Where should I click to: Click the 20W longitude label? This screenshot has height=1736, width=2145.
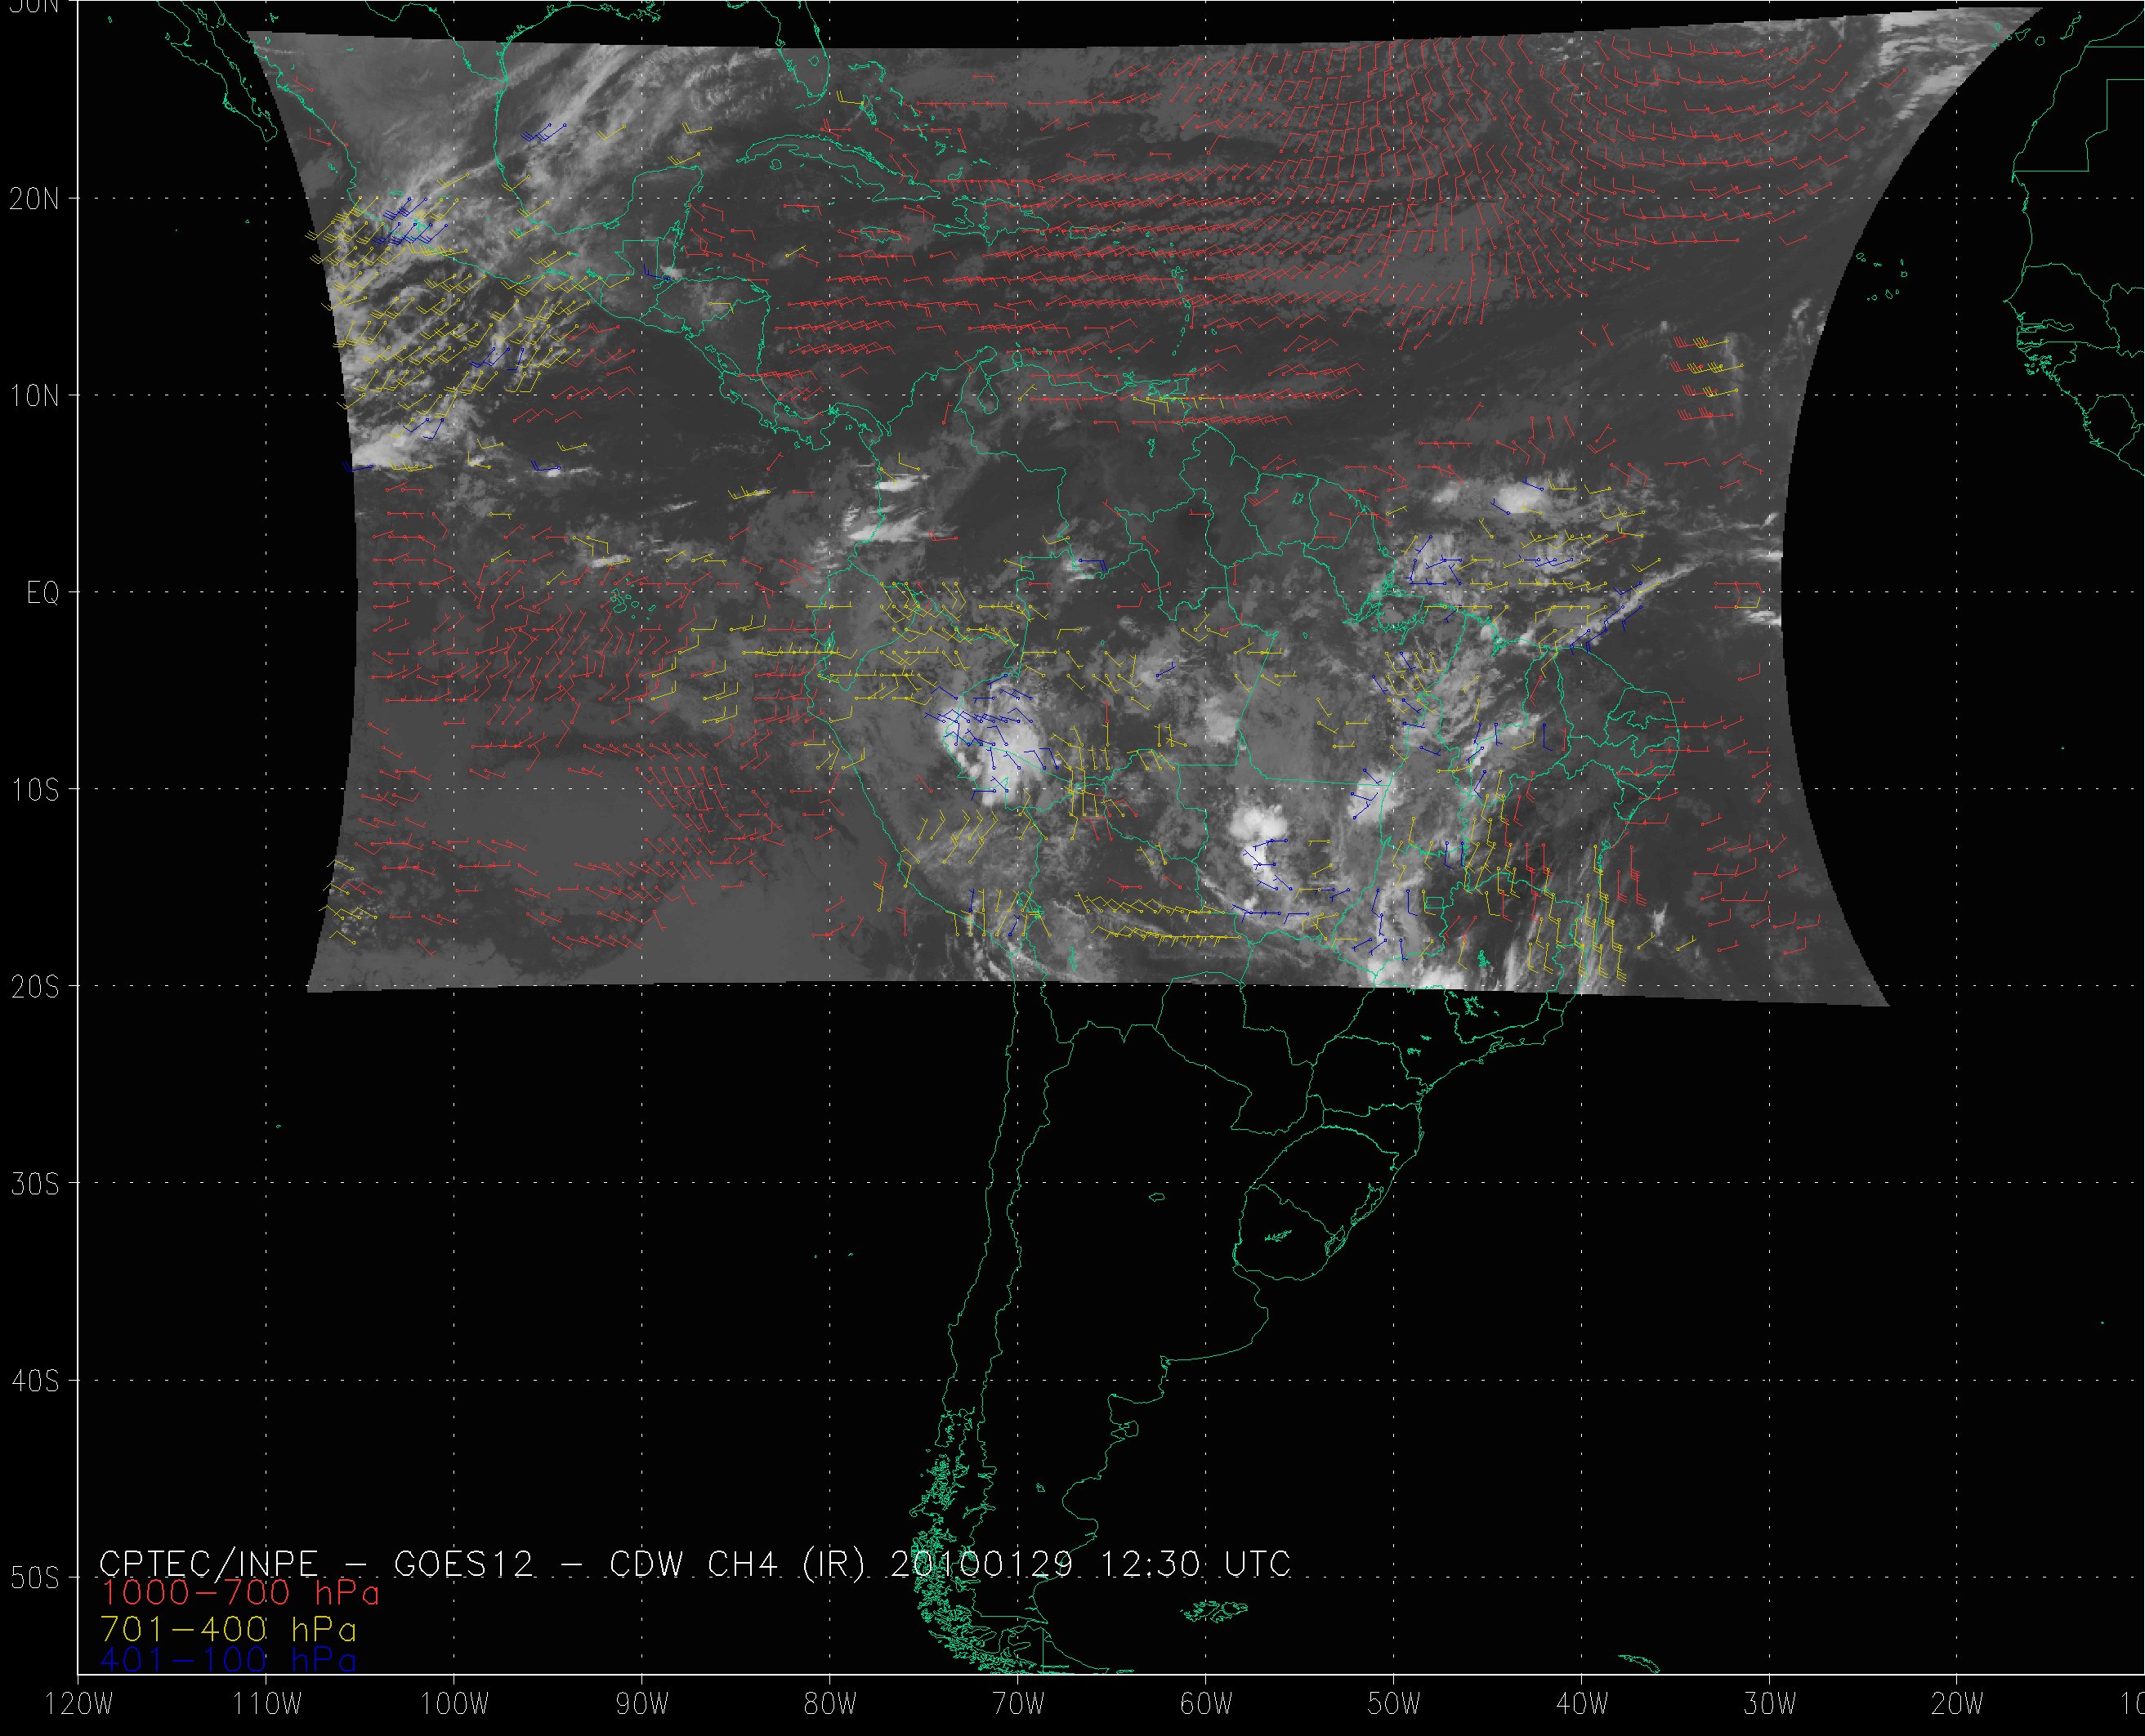1958,1705
